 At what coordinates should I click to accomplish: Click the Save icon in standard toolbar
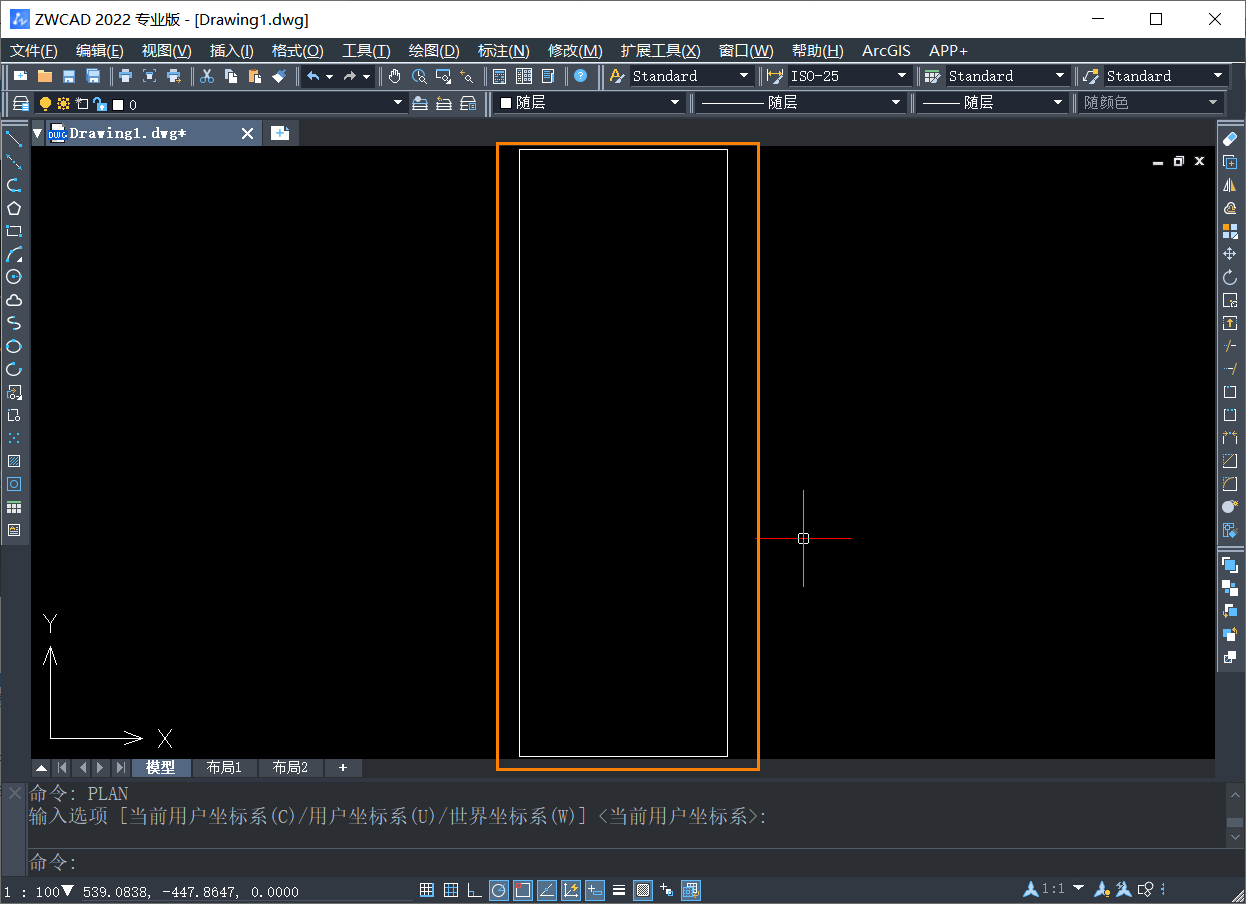(69, 76)
